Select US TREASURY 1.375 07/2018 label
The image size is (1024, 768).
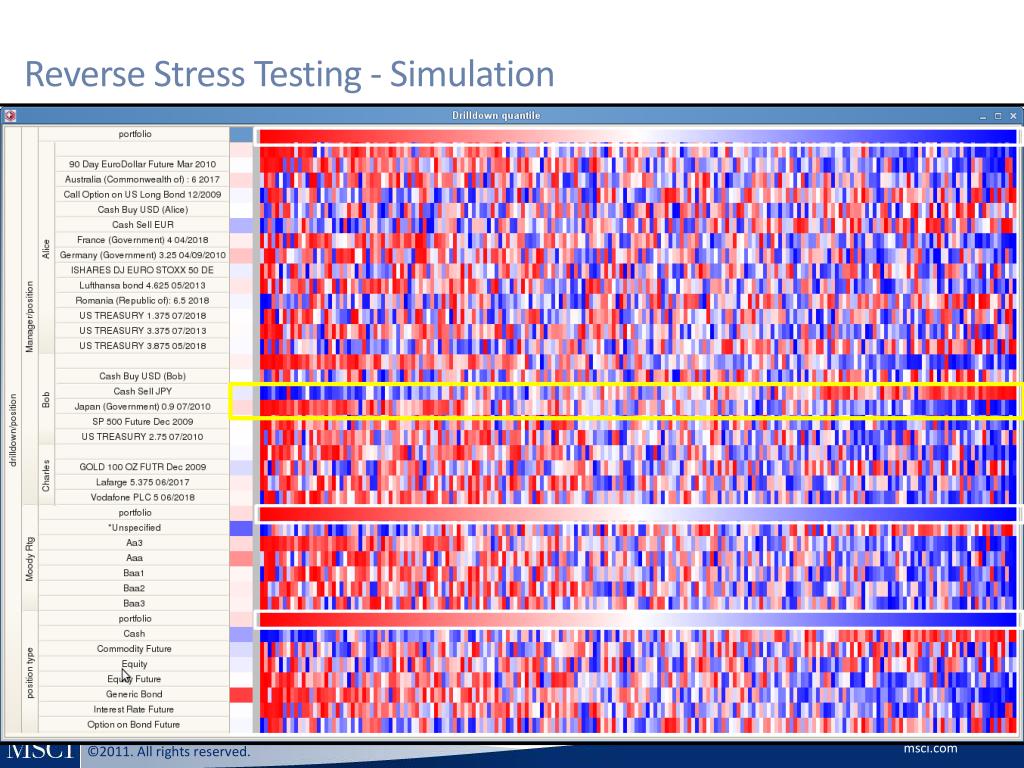pyautogui.click(x=142, y=315)
